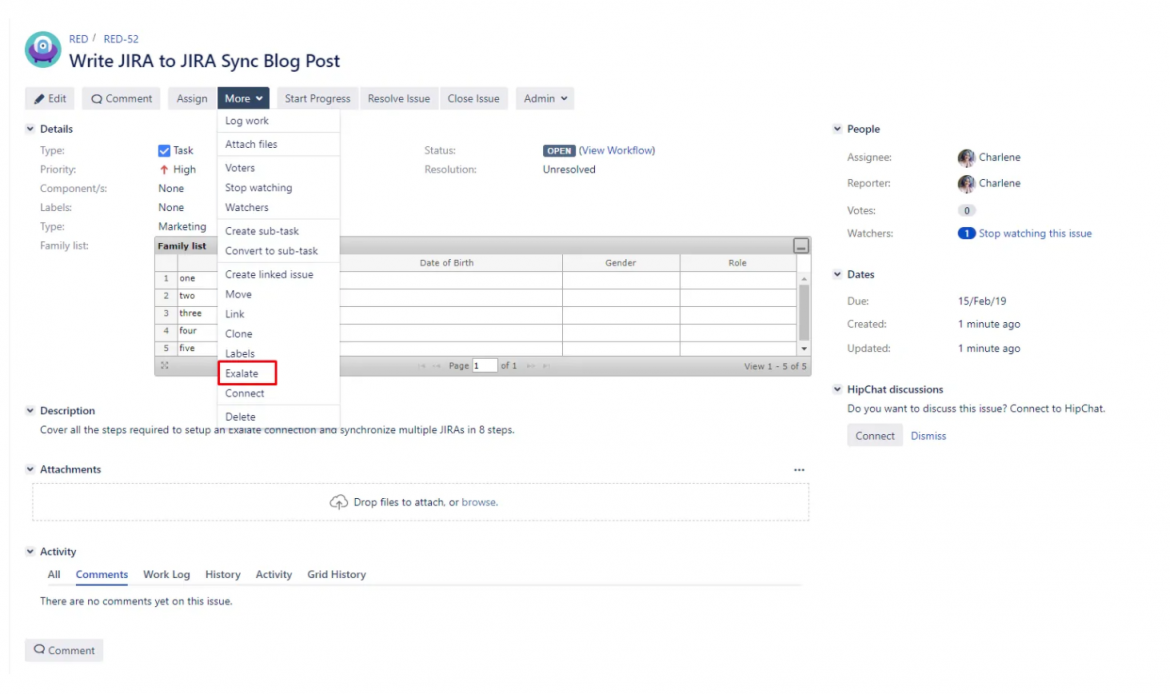Switch to the Activity tab beside History
This screenshot has width=1170, height=694.
(274, 575)
